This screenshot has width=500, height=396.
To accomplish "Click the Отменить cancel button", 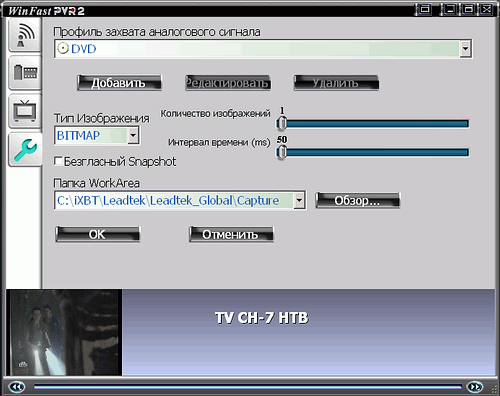I will 231,234.
